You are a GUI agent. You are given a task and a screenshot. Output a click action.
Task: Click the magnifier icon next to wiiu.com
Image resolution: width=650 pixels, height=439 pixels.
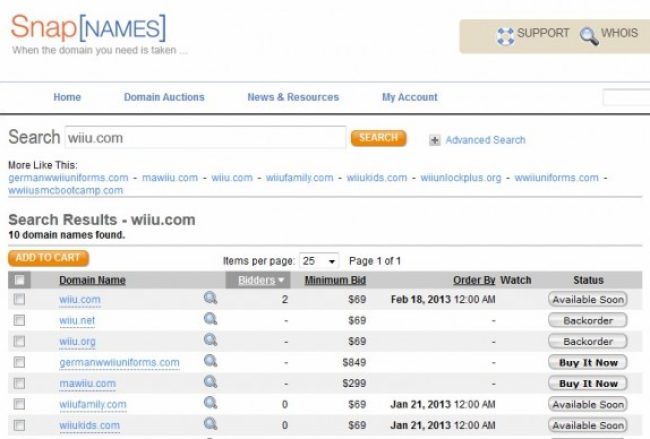click(210, 298)
